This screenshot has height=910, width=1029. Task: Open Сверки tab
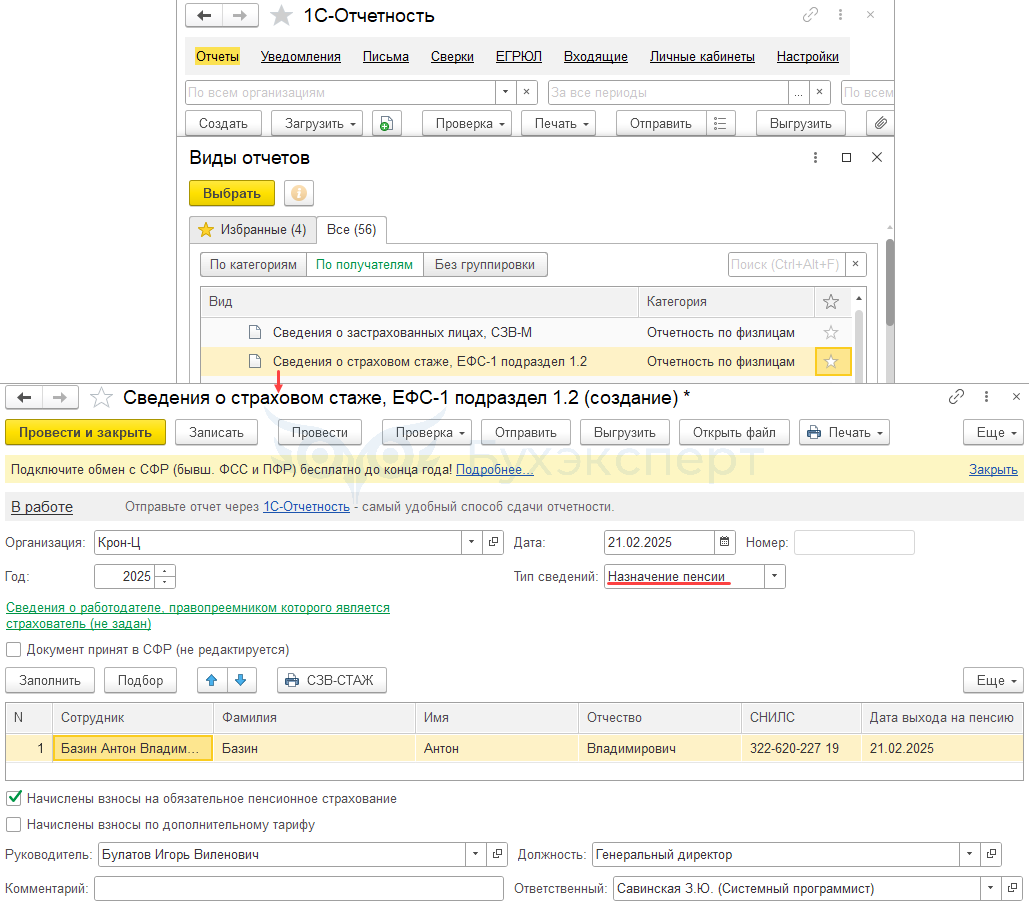[x=452, y=56]
